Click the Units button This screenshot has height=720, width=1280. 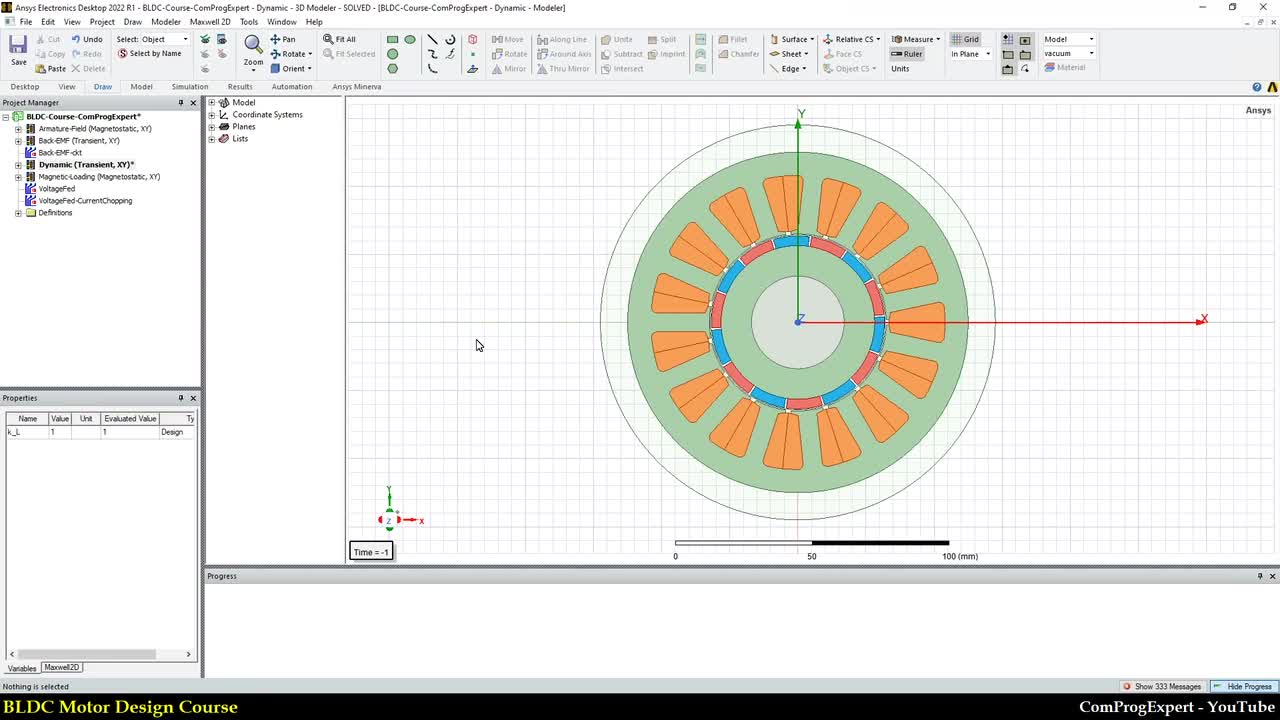[900, 69]
